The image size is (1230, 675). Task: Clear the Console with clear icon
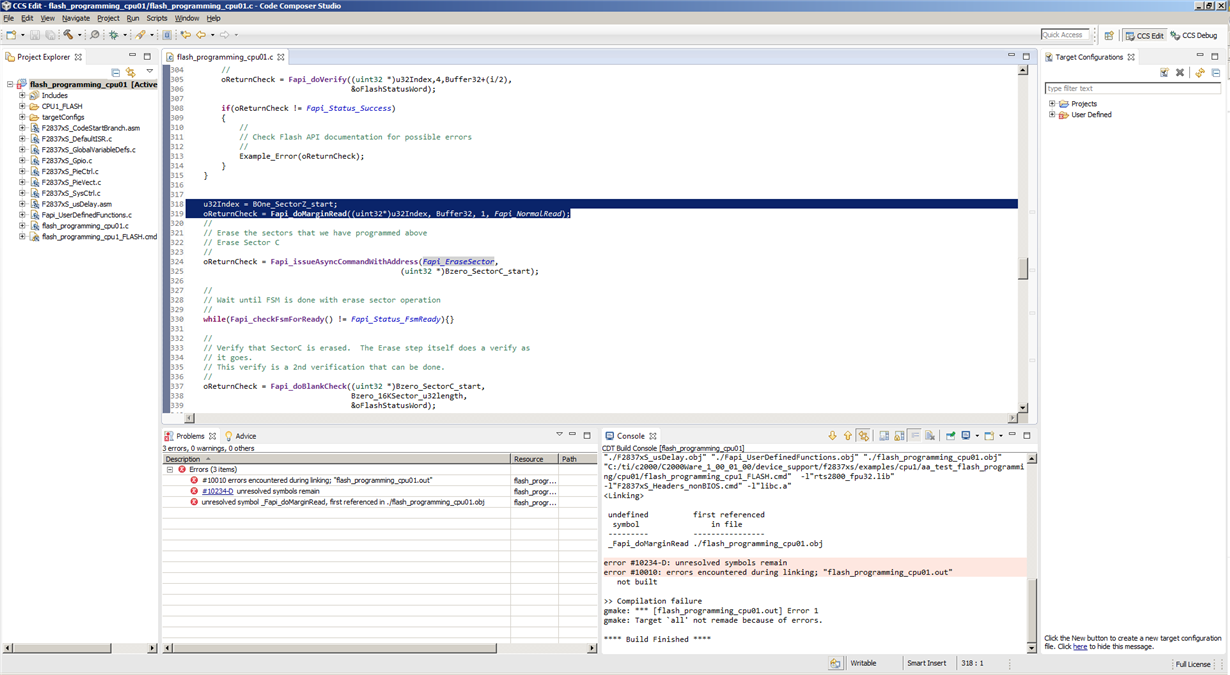tap(929, 436)
